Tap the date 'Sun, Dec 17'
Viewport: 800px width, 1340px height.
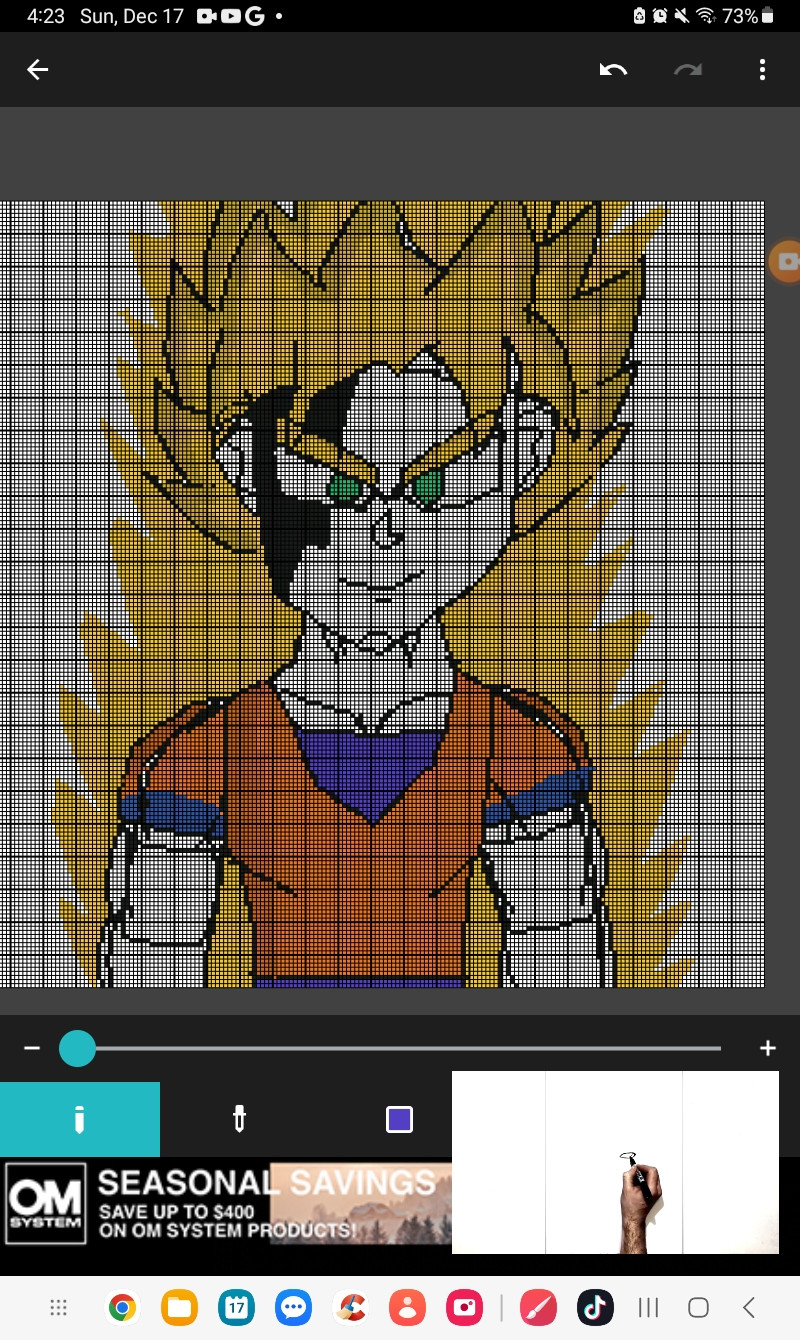131,16
